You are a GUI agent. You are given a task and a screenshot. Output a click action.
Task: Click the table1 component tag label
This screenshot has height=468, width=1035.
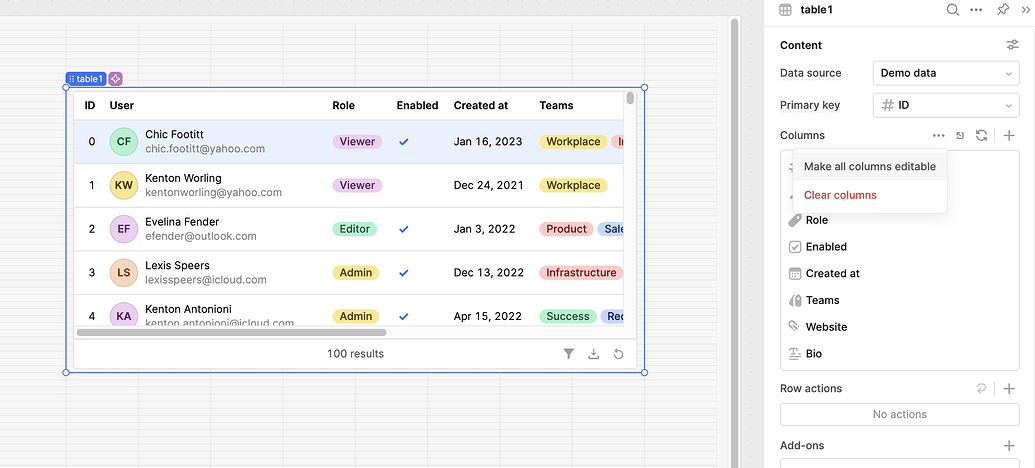[86, 79]
